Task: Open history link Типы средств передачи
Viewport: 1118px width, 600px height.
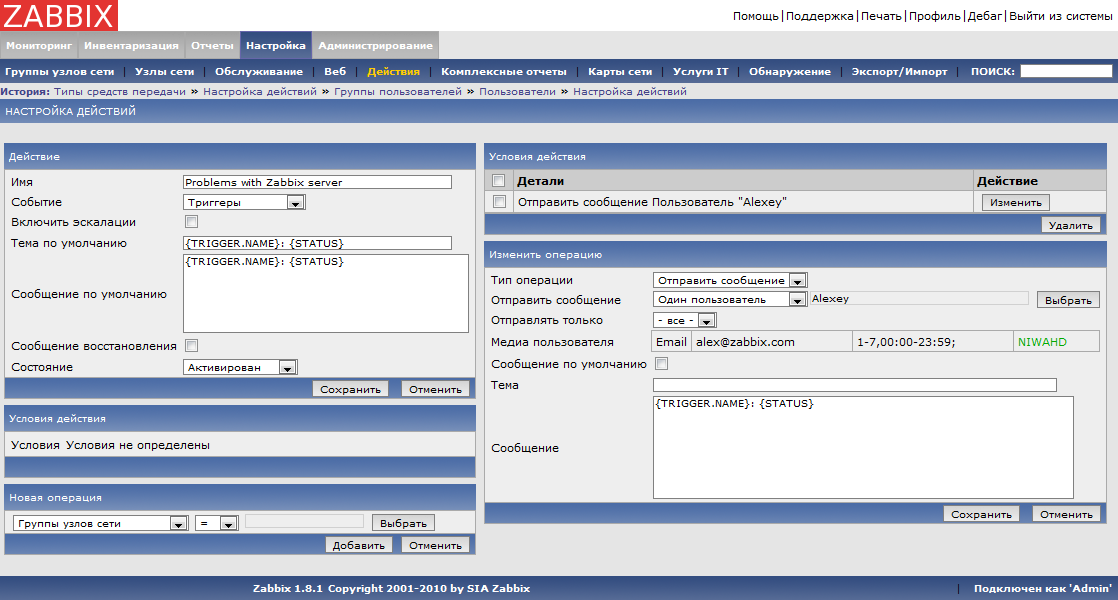Action: [x=120, y=91]
